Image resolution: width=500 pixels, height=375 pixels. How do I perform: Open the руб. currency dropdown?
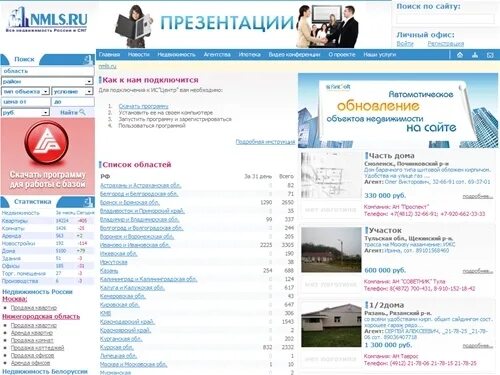[x=25, y=113]
